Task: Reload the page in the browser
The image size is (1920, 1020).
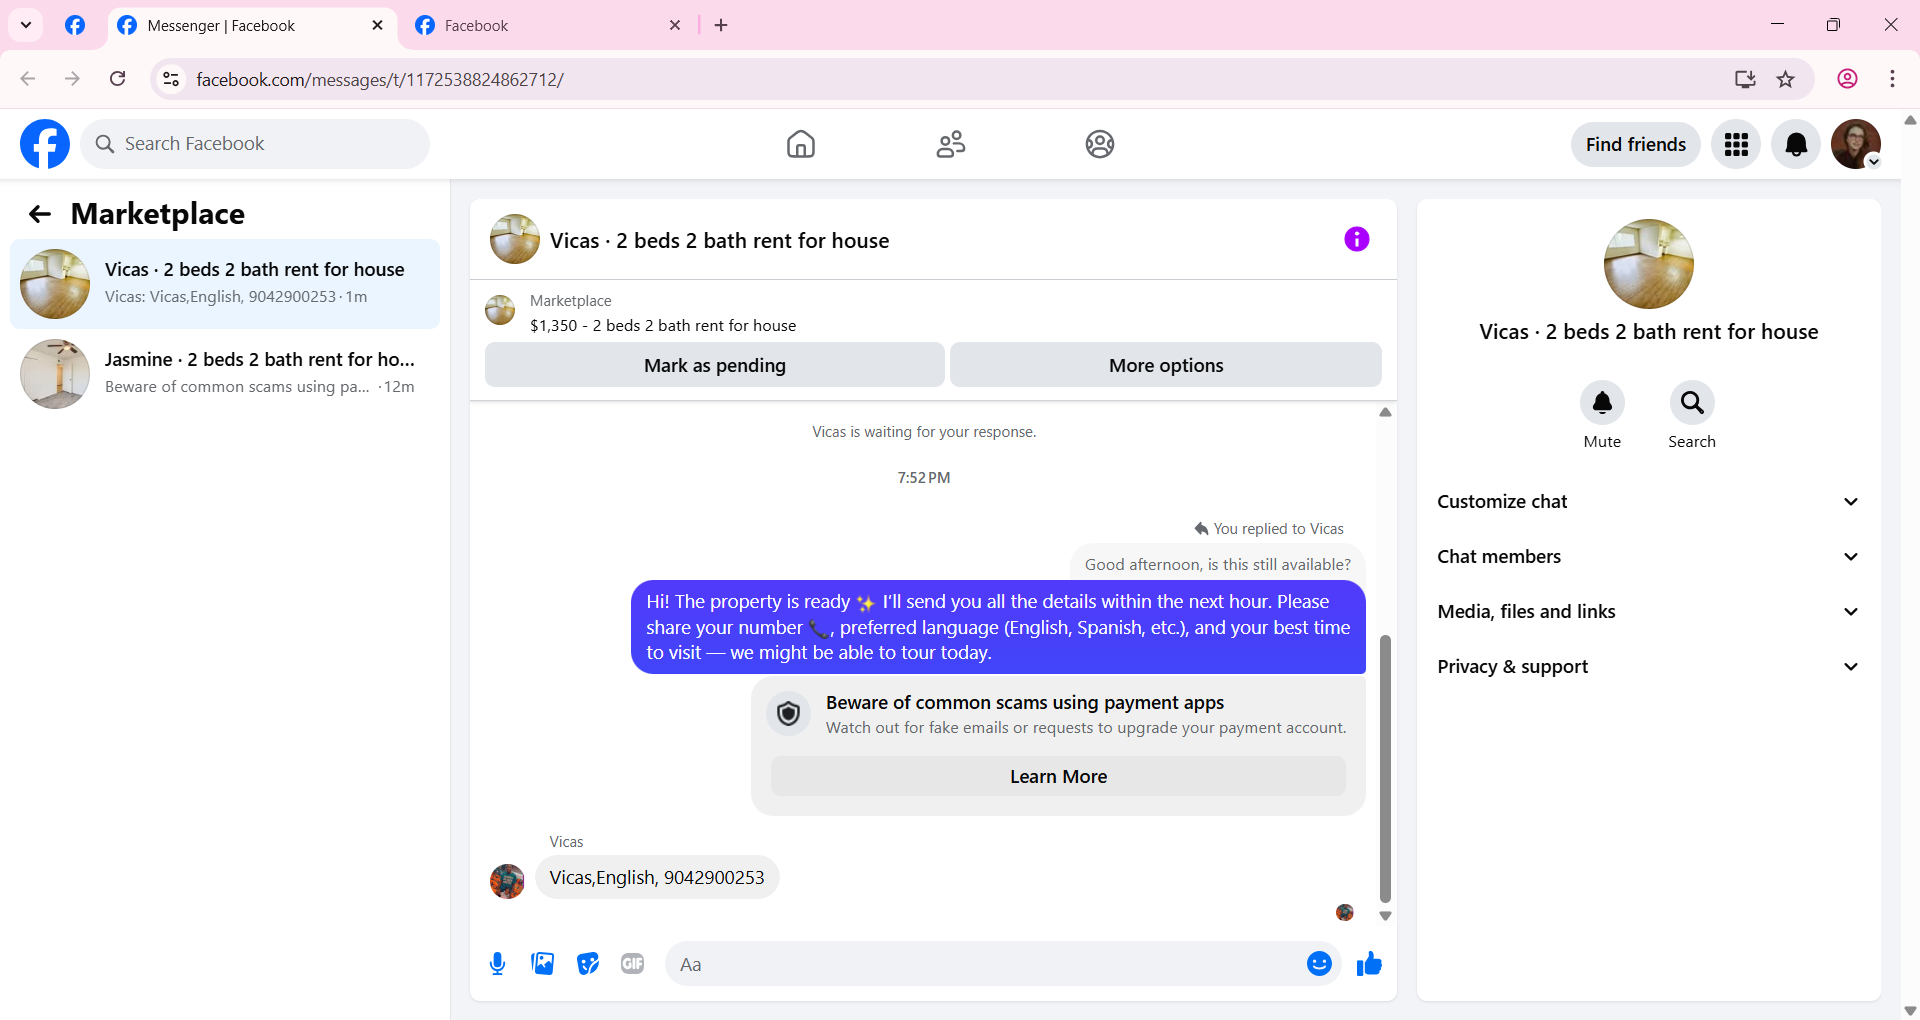Action: click(118, 79)
